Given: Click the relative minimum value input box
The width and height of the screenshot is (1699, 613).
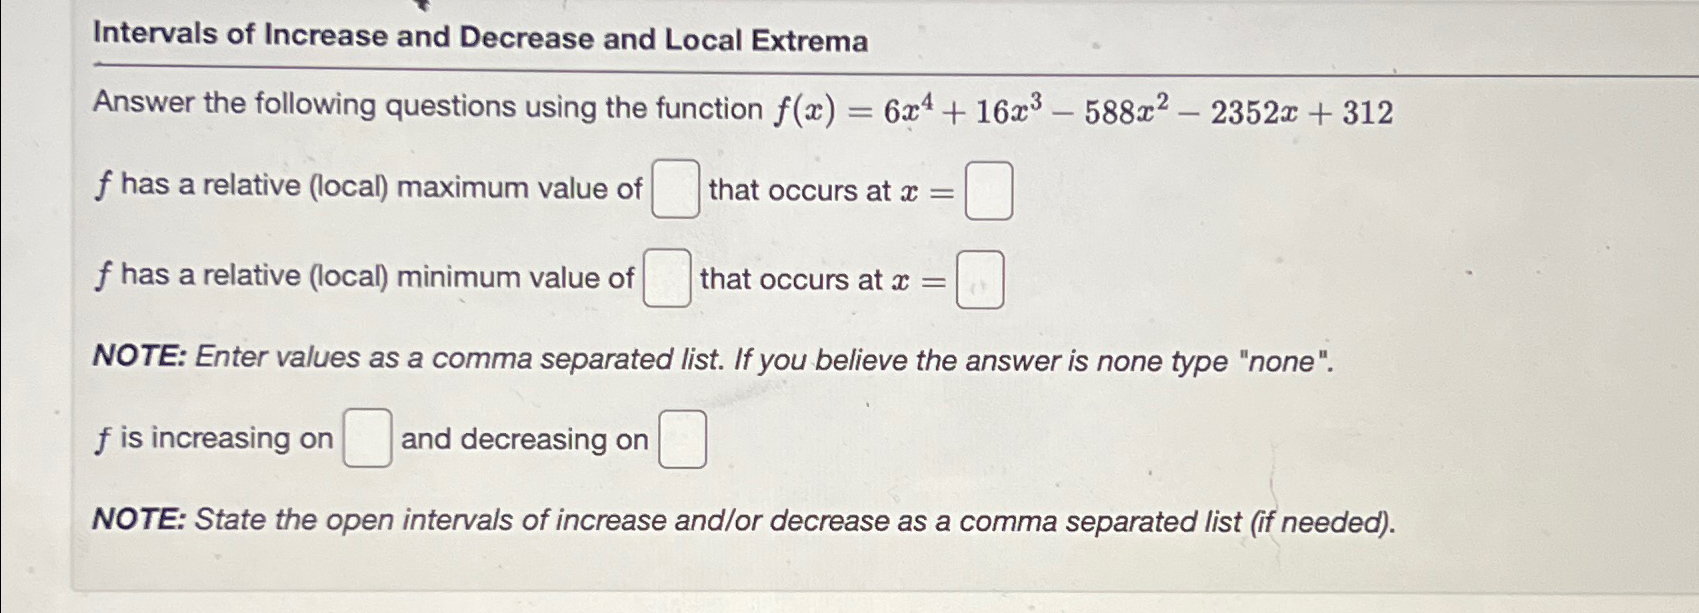Looking at the screenshot, I should pos(665,280).
